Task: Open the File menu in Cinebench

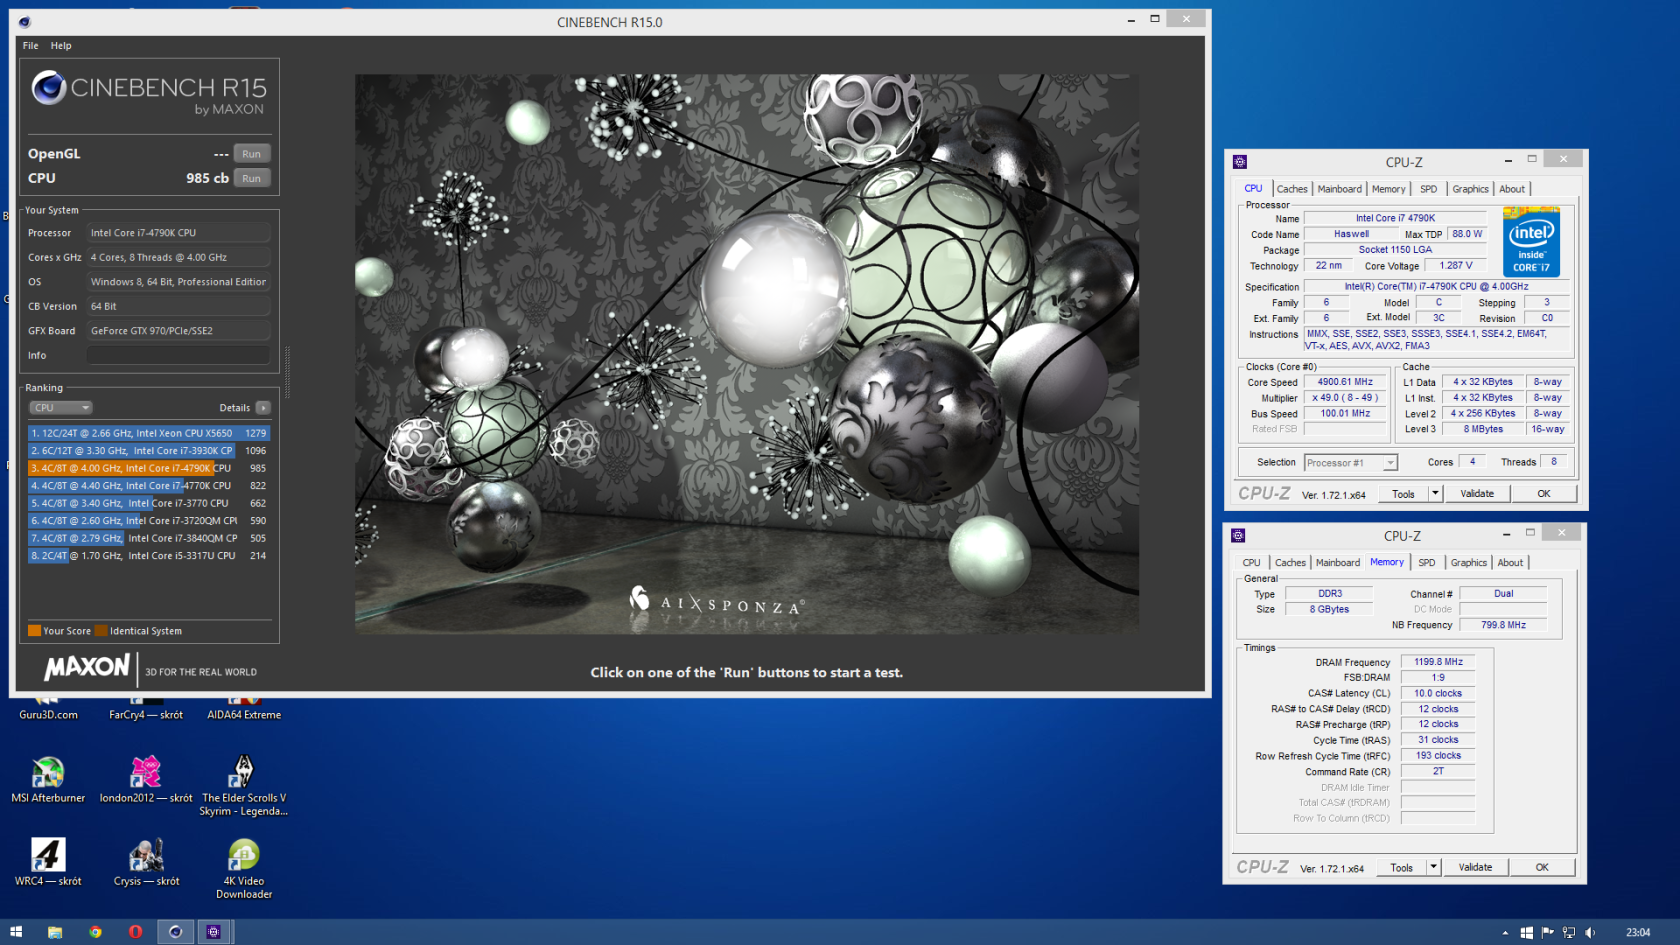Action: point(31,46)
